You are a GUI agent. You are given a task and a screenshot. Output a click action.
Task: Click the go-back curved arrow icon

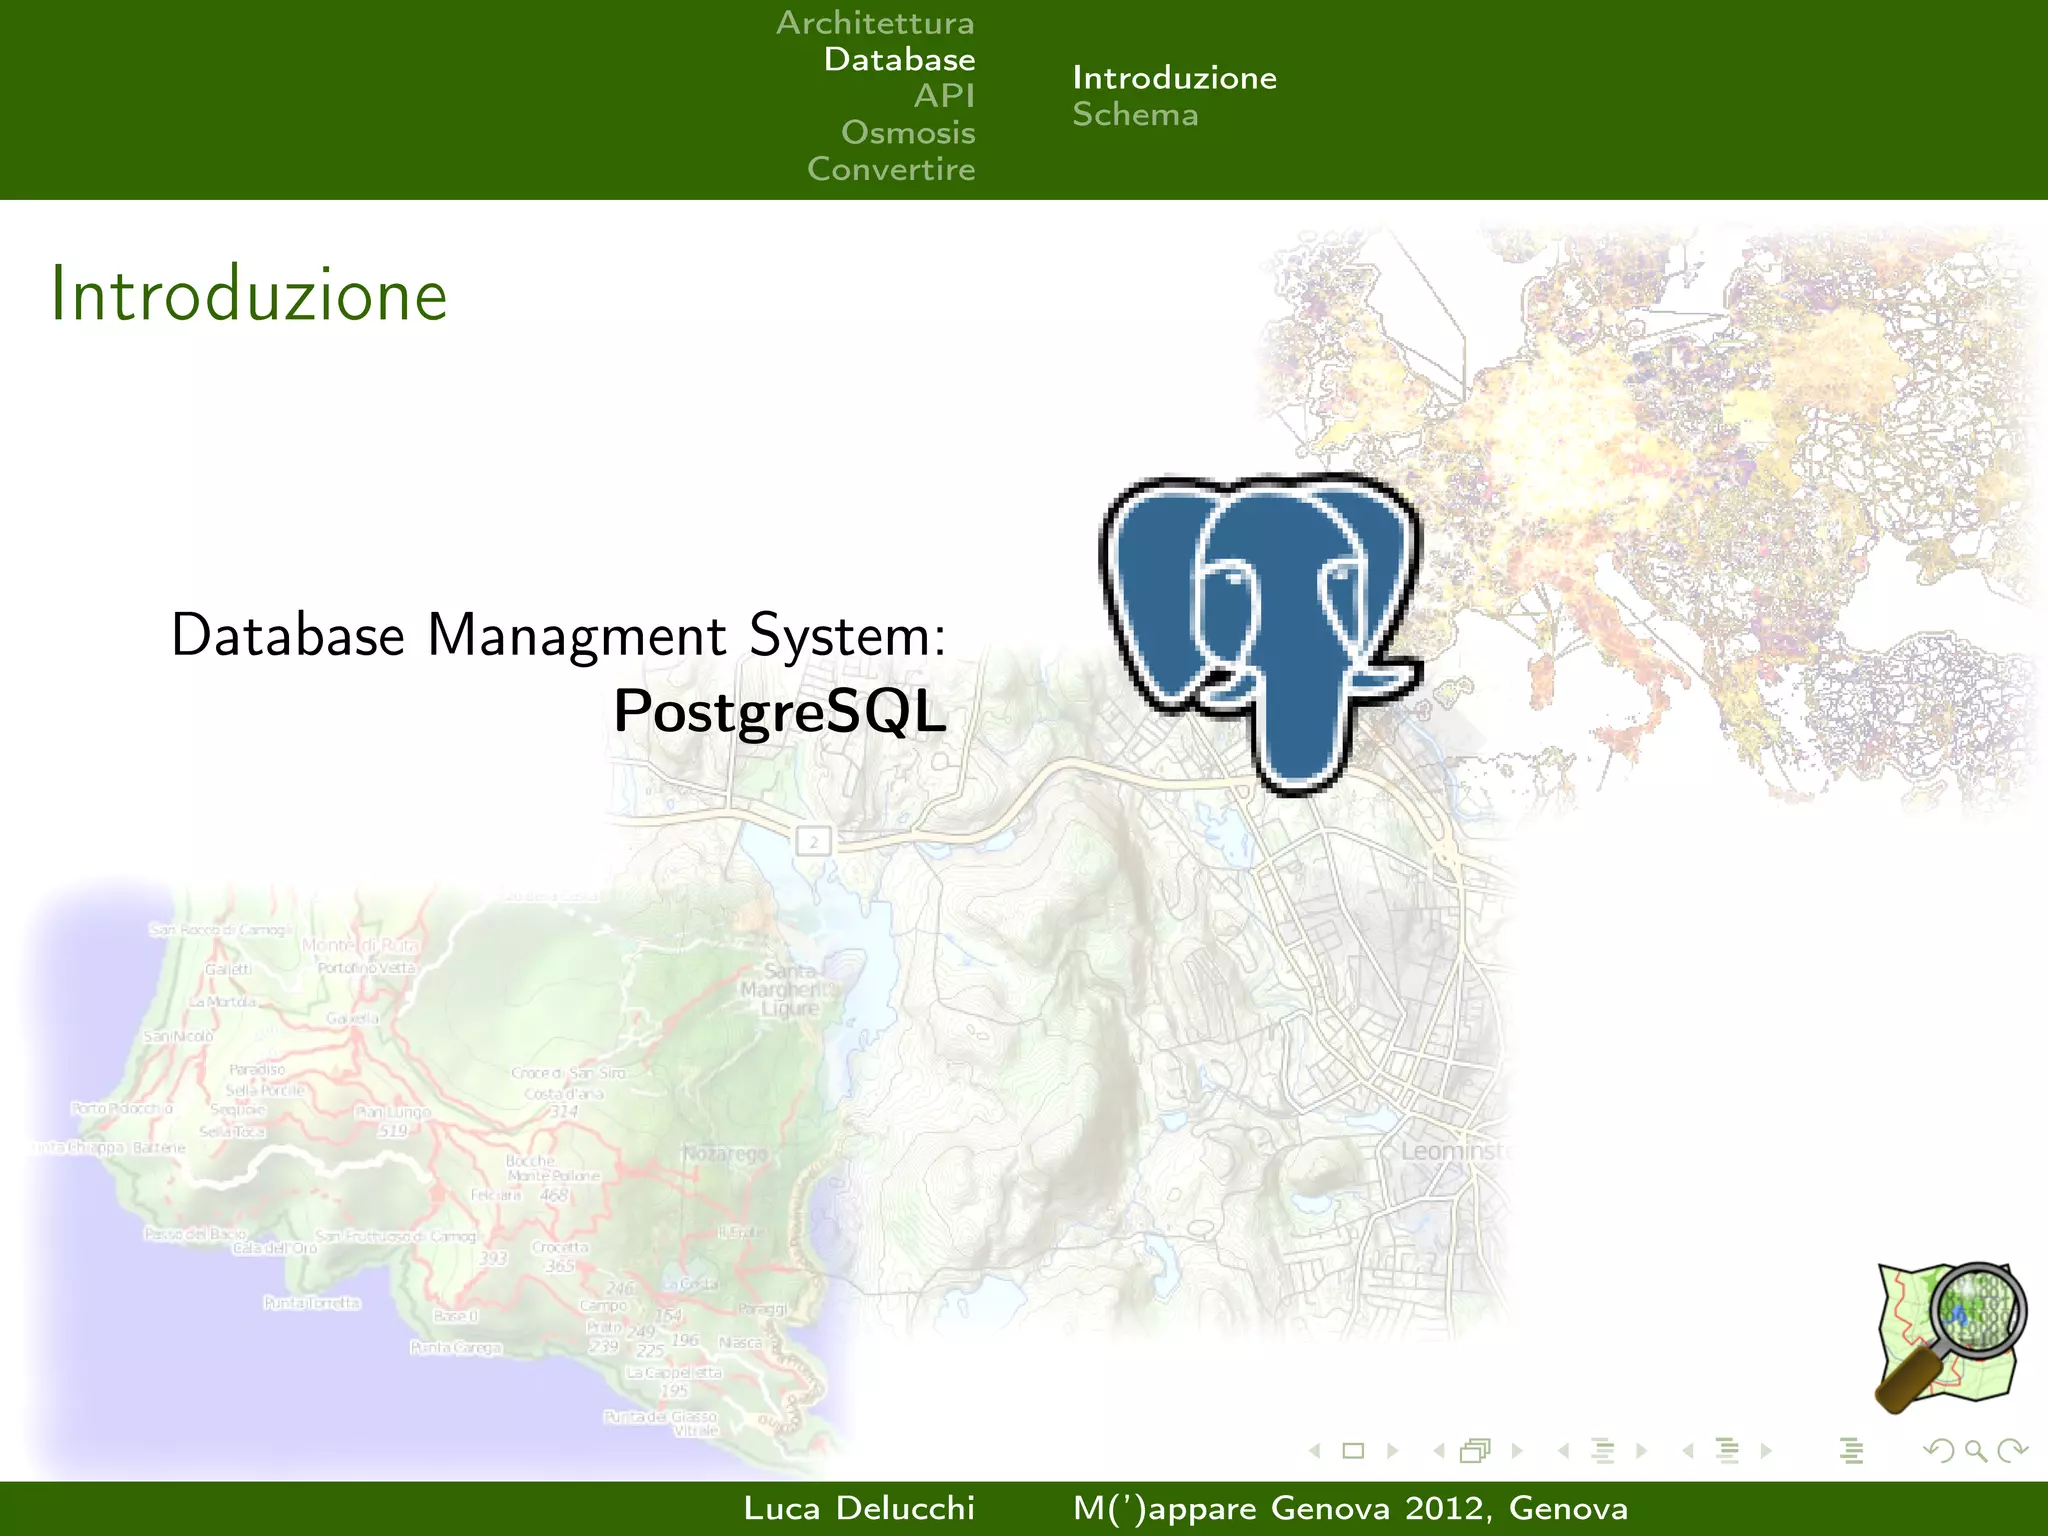click(1939, 1450)
